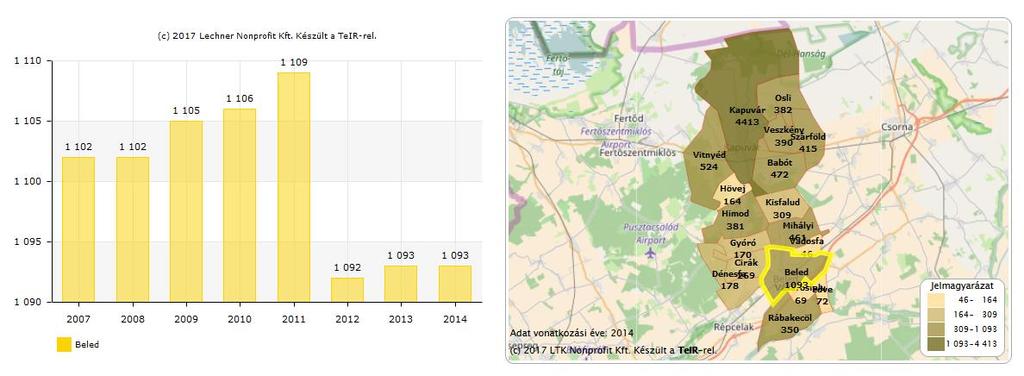The width and height of the screenshot is (1024, 376).
Task: Click the 1 110 y-axis label
Action: [x=27, y=61]
